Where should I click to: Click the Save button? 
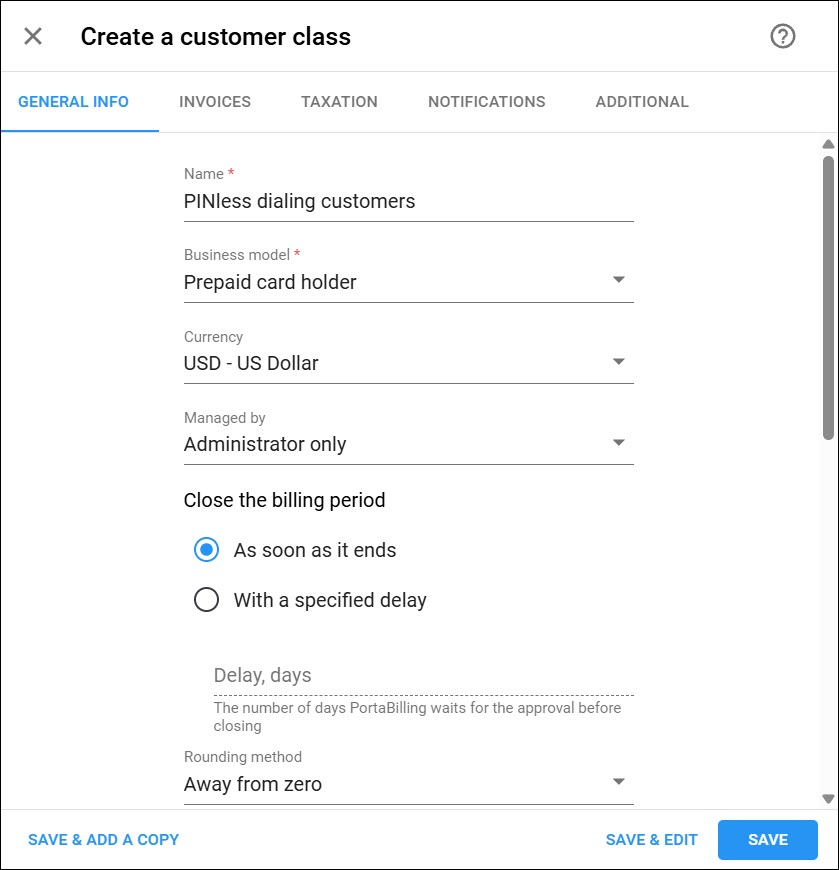(767, 839)
